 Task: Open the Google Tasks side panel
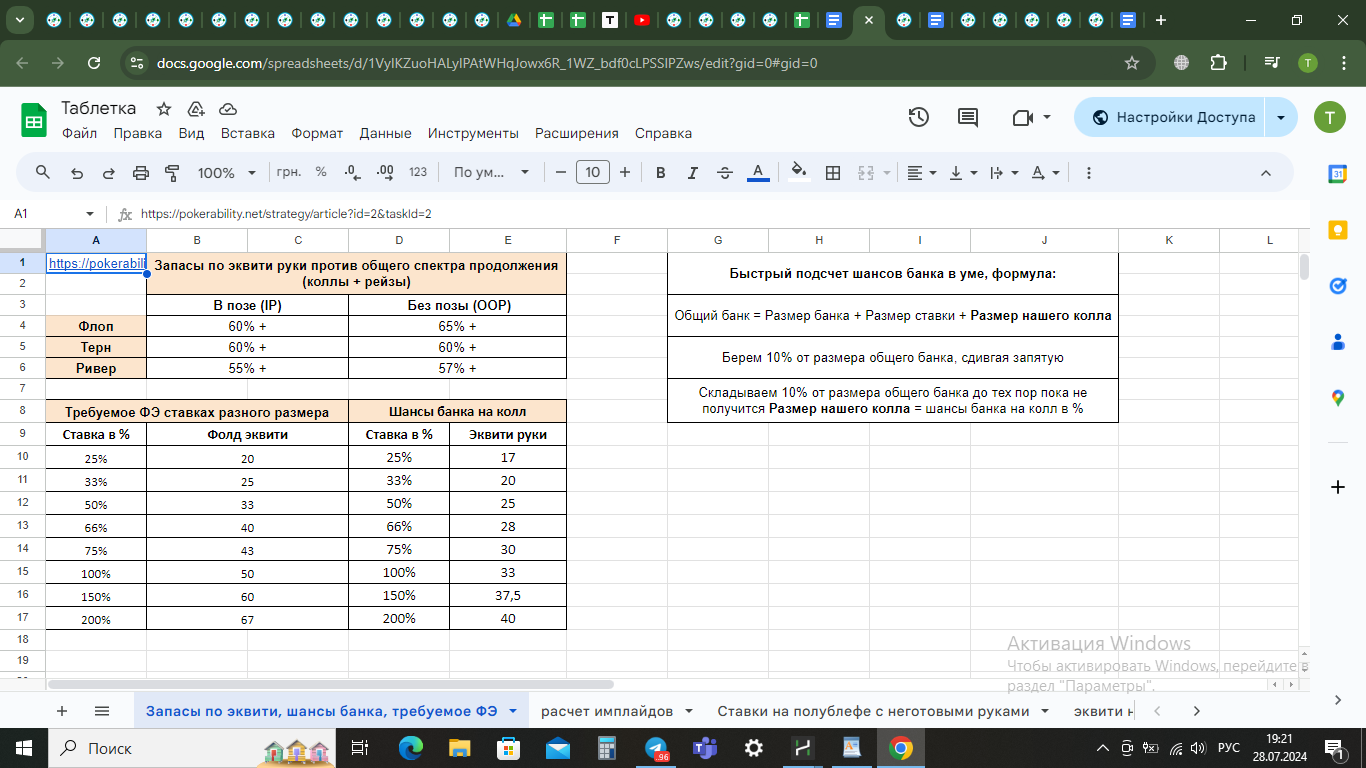coord(1338,286)
